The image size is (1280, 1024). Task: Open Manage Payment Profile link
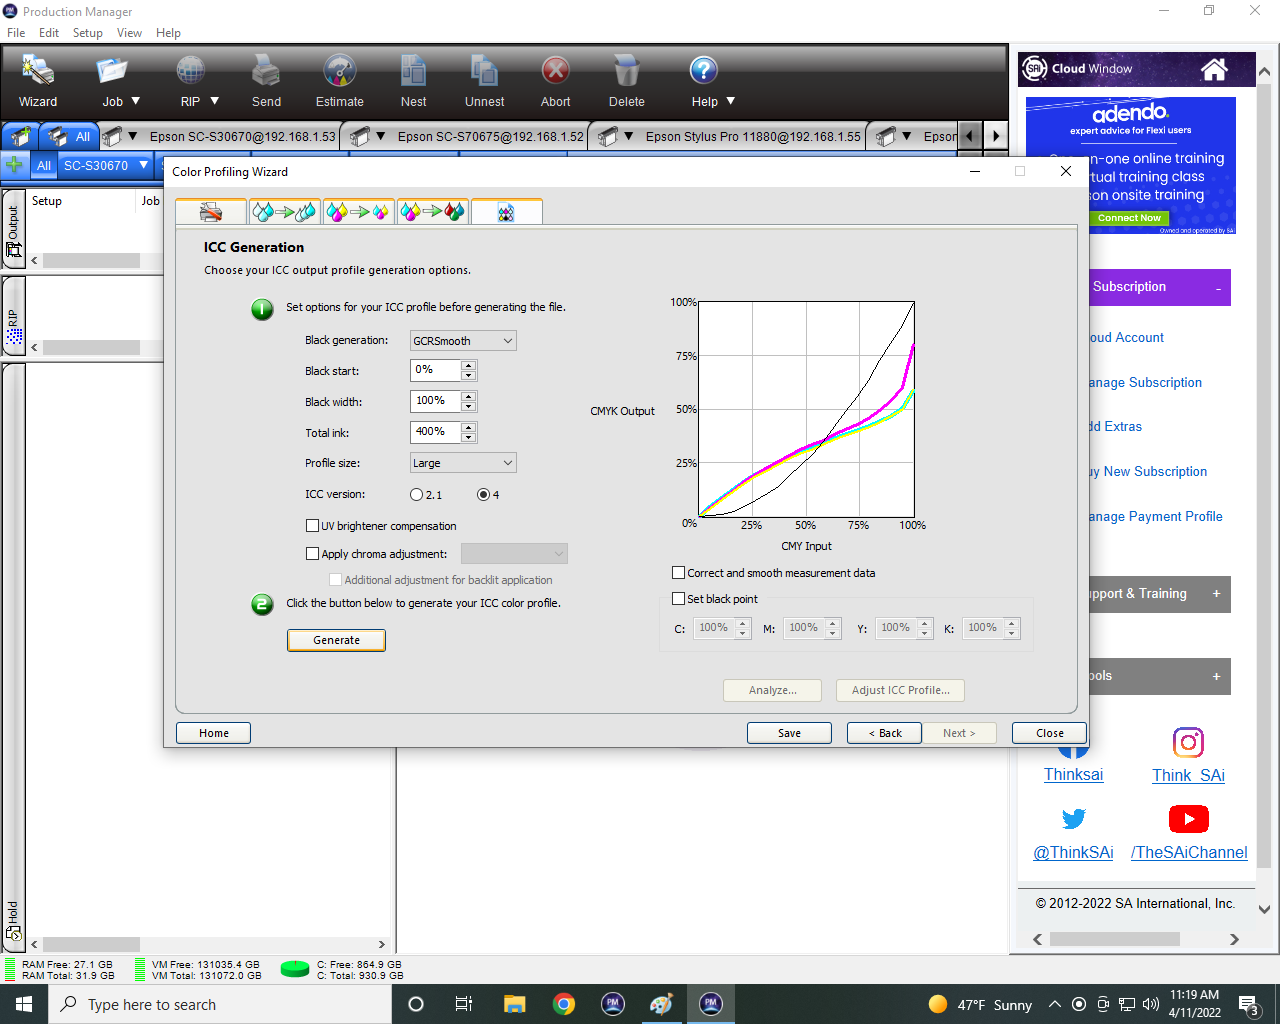pos(1155,516)
